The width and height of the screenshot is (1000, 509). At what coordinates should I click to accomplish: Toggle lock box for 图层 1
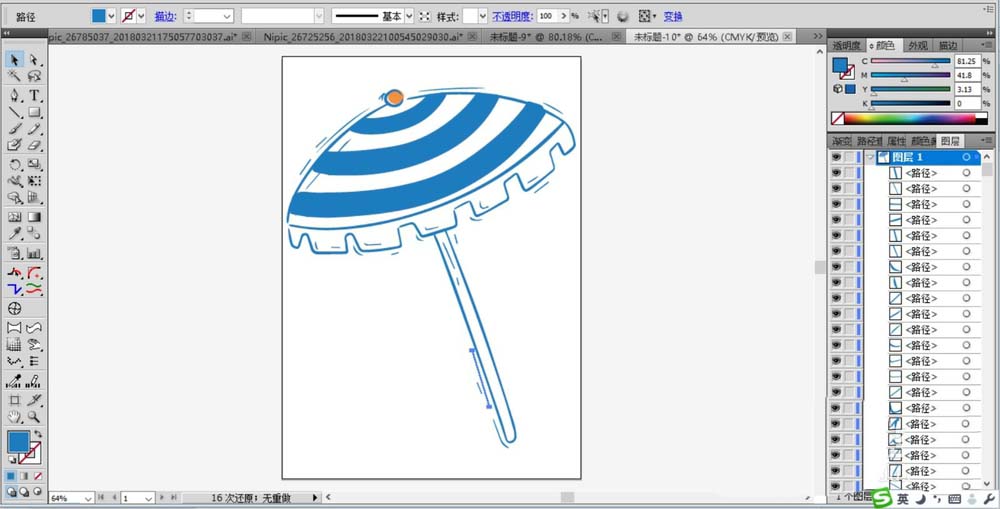[850, 158]
